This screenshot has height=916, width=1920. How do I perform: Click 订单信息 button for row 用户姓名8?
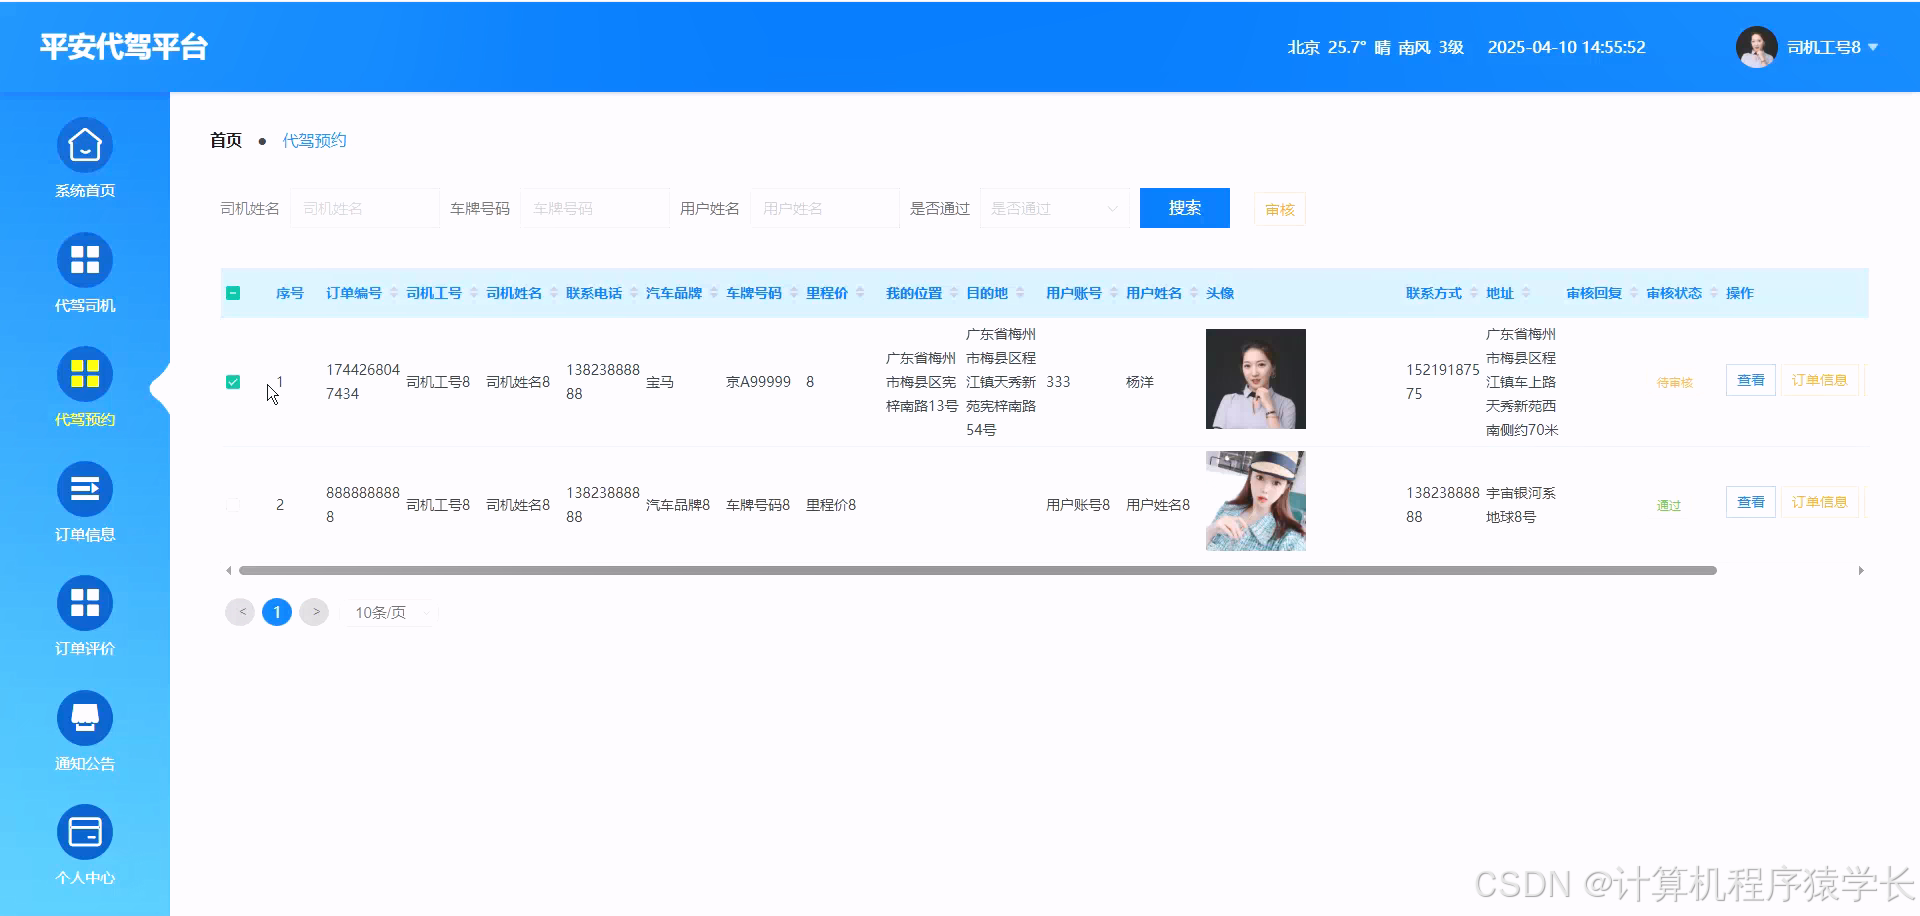(x=1819, y=502)
